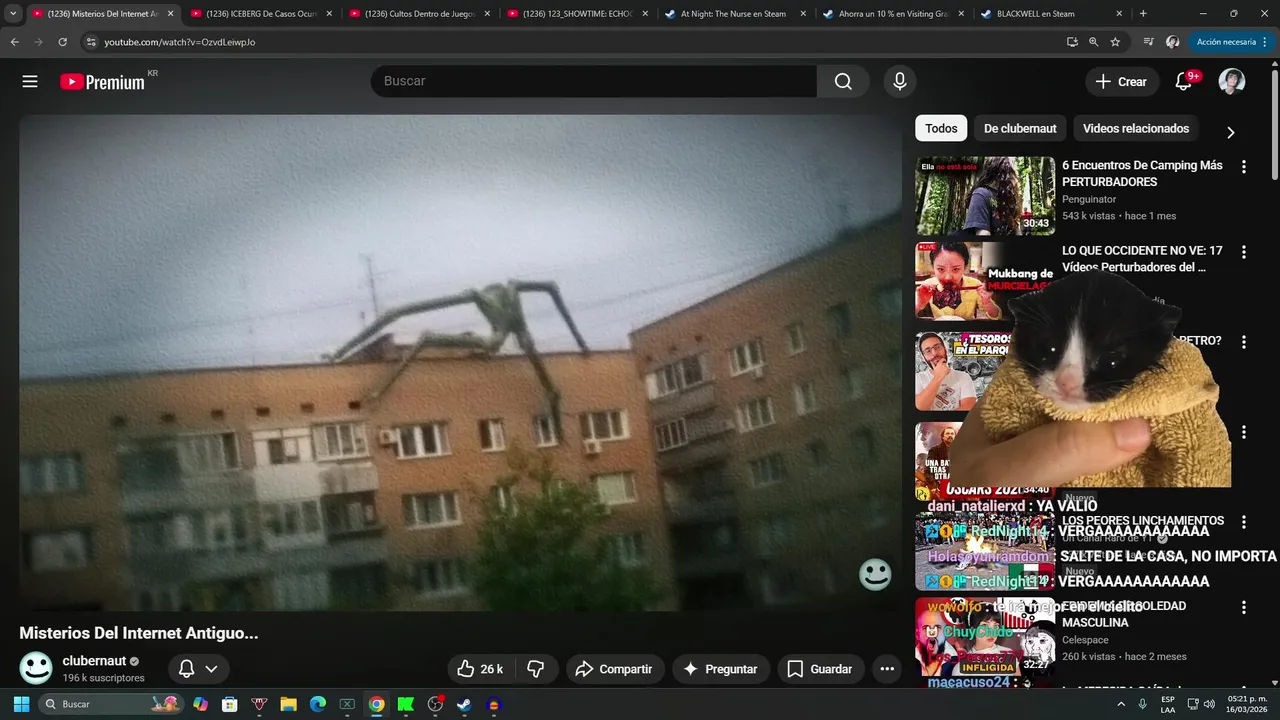Go to YouTube Premium home logo
Viewport: 1280px width, 720px height.
point(103,82)
